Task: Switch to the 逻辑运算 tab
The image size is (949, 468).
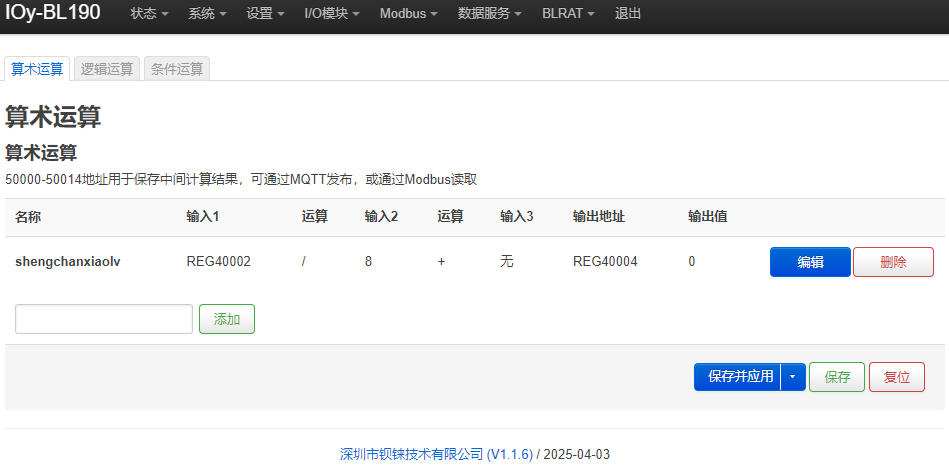Action: 107,69
